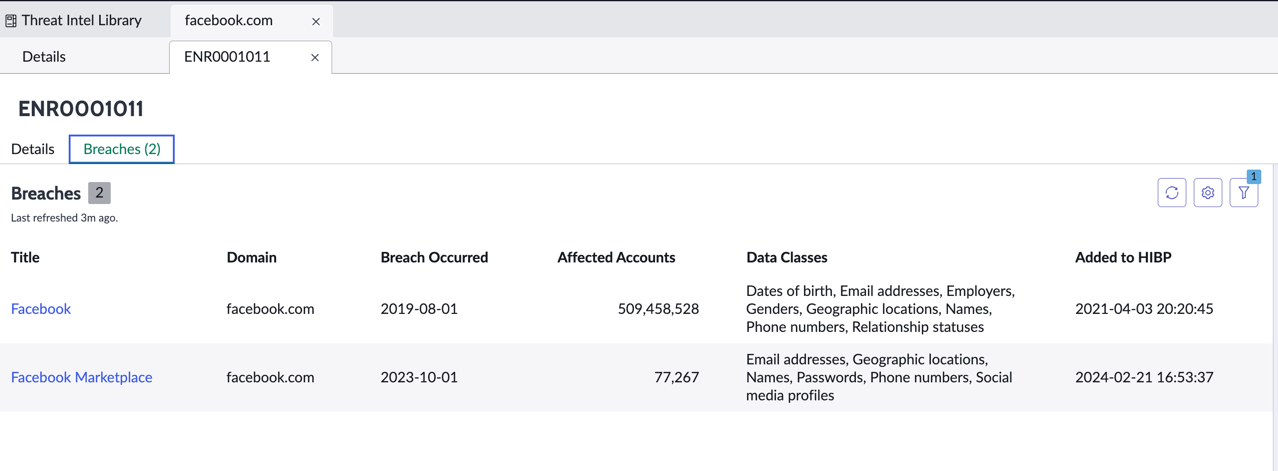The height and width of the screenshot is (471, 1278).
Task: Click the breach count badge showing 2
Action: coord(99,193)
